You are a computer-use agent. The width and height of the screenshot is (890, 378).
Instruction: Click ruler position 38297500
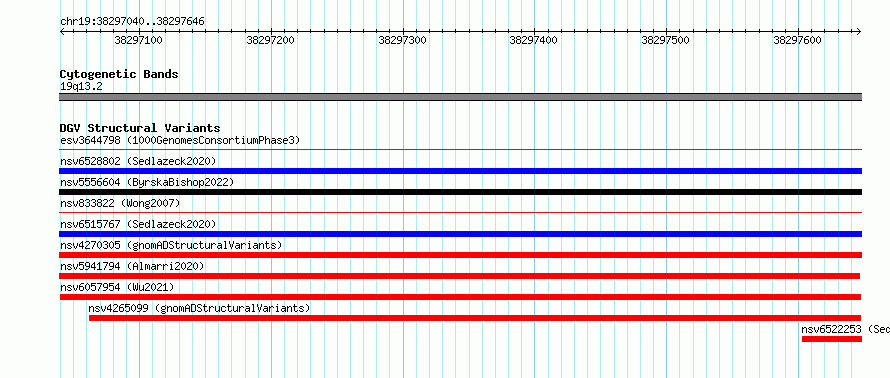(665, 40)
